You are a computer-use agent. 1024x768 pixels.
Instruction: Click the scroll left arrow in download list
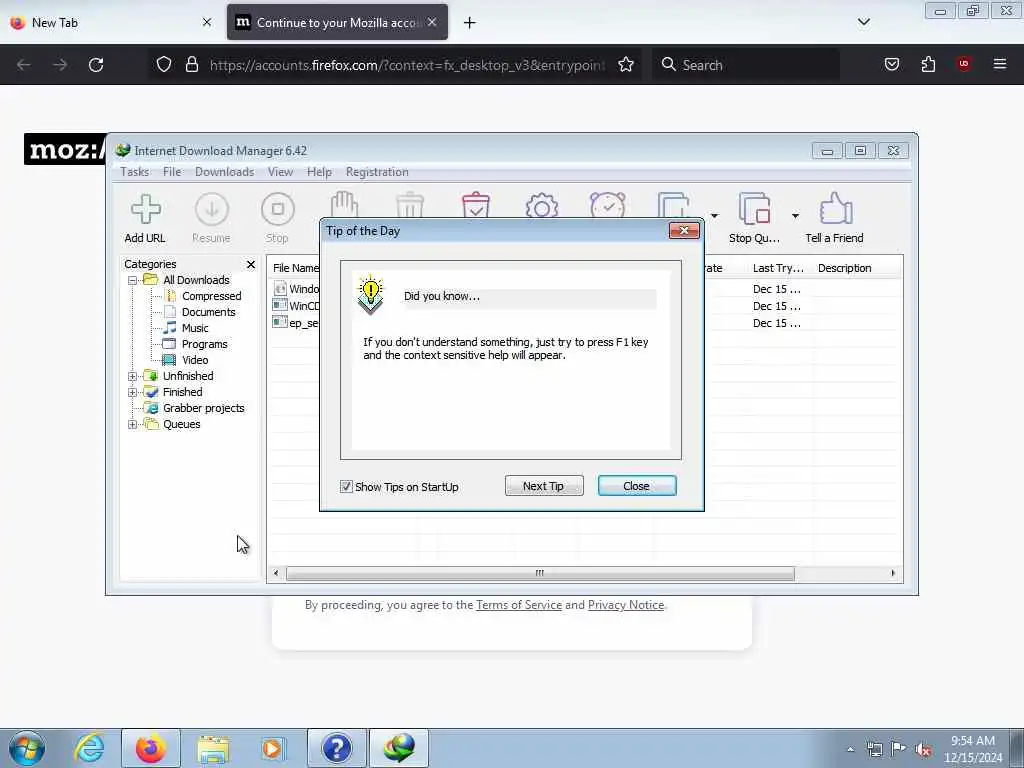pos(276,573)
